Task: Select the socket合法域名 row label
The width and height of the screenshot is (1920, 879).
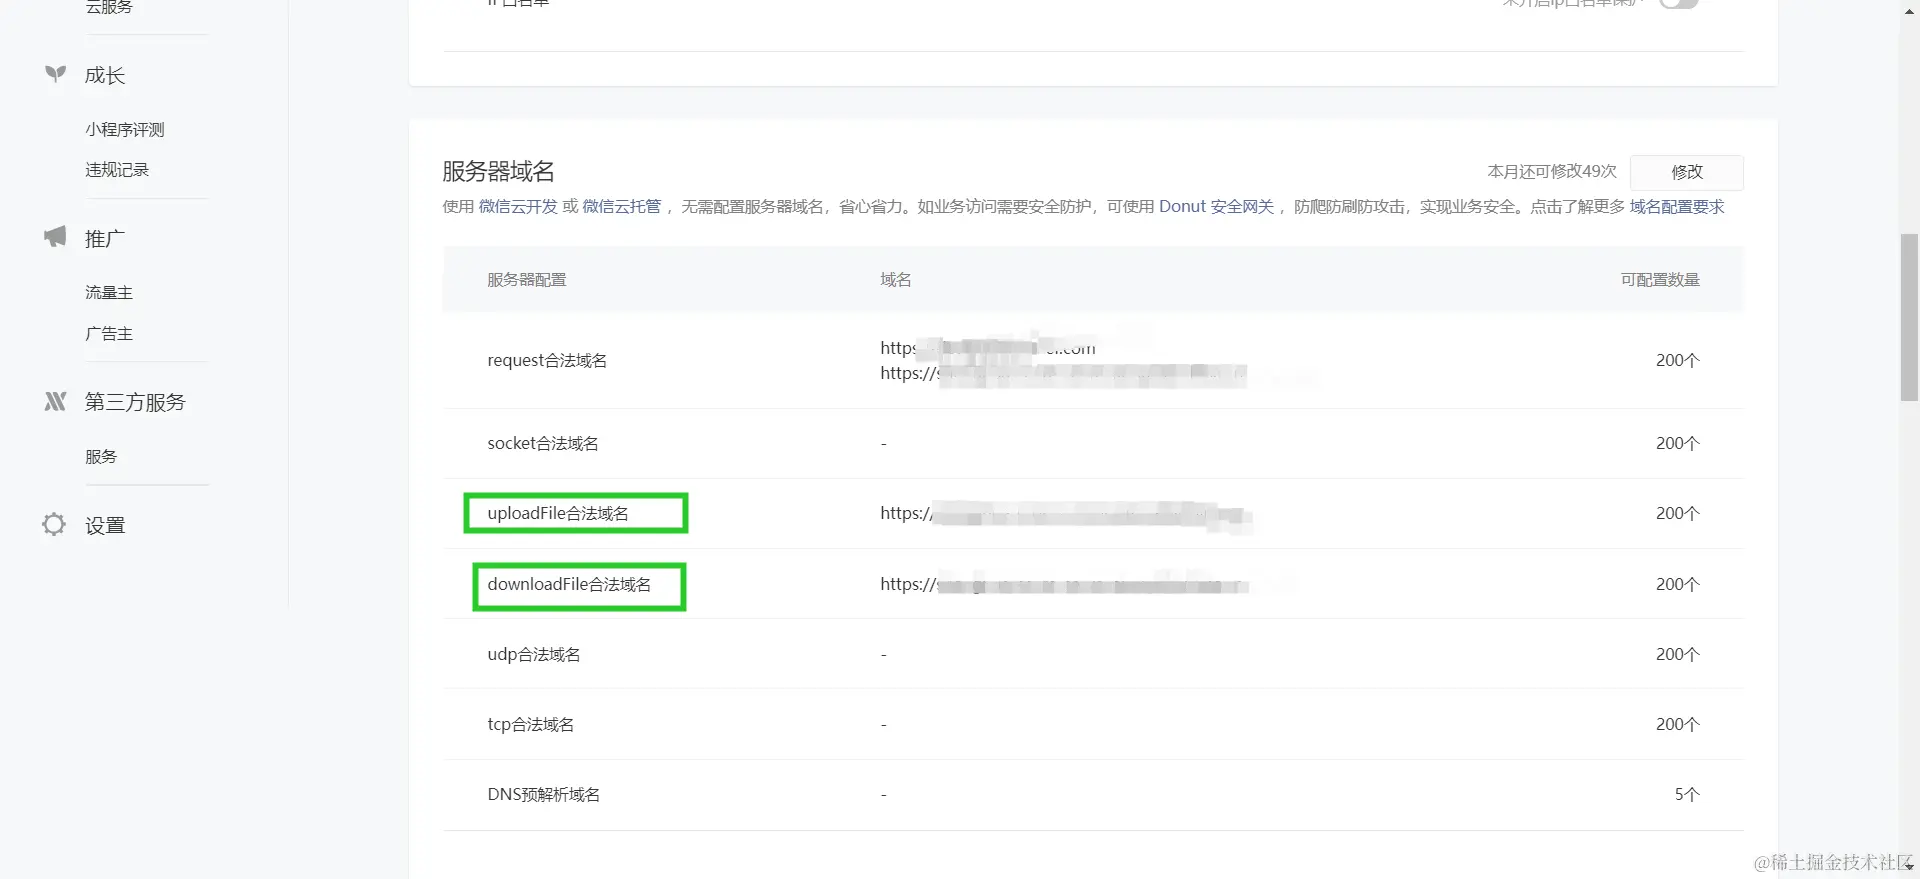Action: click(543, 443)
